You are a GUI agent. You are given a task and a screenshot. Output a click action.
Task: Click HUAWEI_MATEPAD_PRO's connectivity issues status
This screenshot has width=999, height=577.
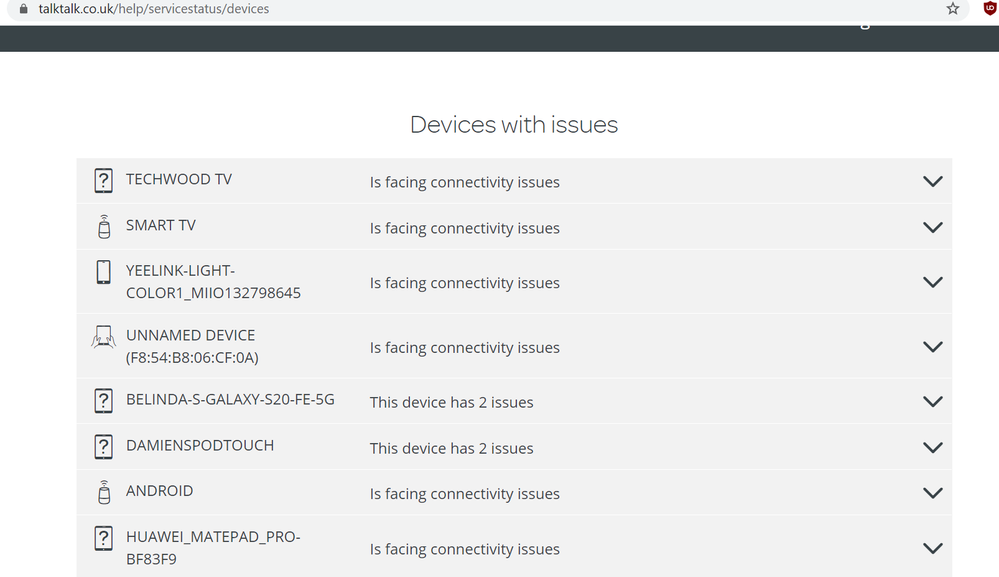(x=464, y=549)
